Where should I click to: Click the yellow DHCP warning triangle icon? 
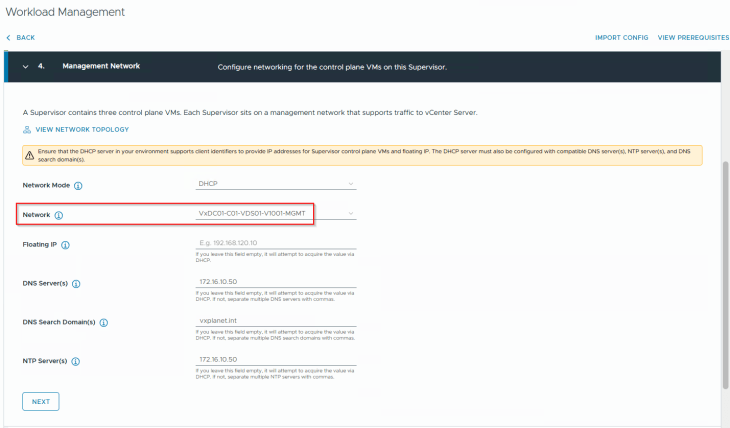click(30, 154)
